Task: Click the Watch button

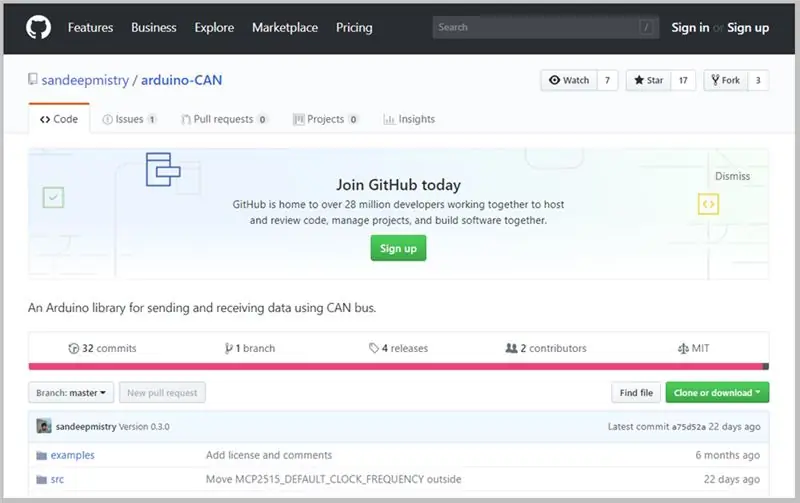Action: pyautogui.click(x=569, y=80)
